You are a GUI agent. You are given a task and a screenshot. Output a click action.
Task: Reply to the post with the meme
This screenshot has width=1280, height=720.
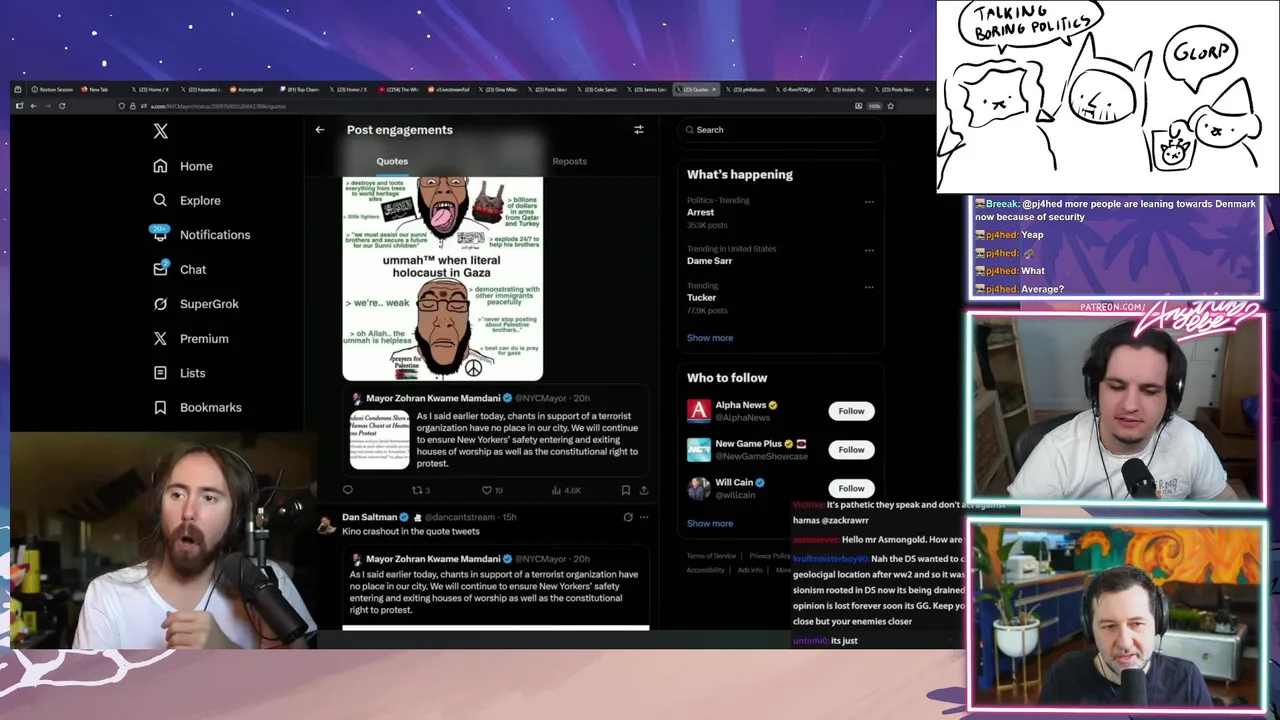tap(348, 490)
